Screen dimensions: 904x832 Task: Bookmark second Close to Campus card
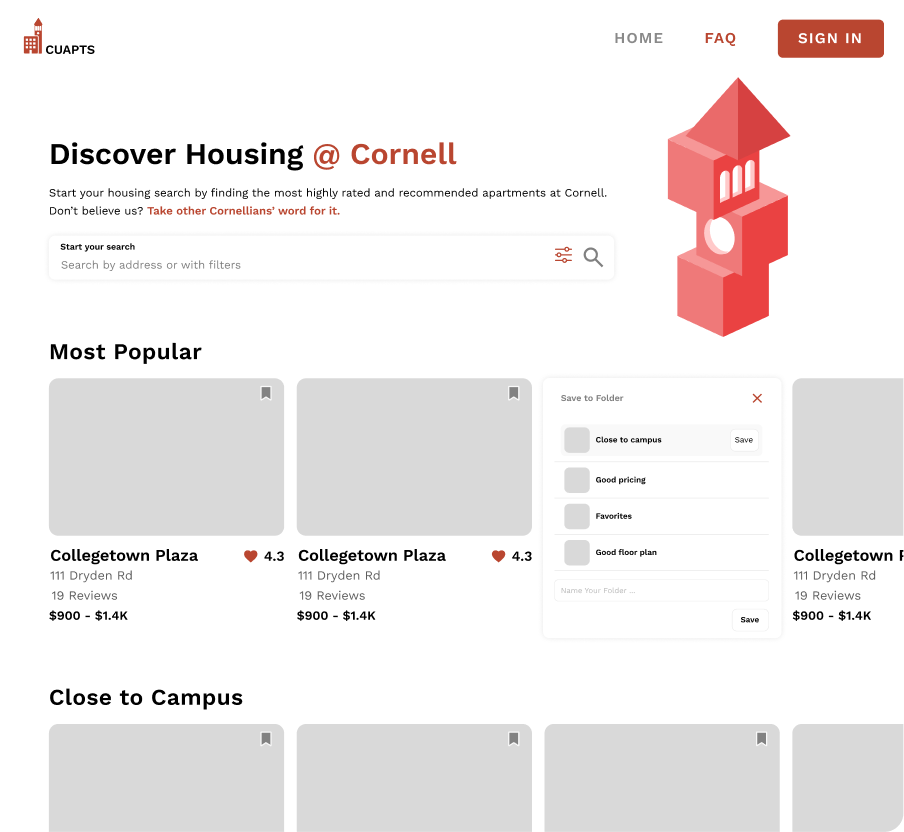click(x=514, y=739)
